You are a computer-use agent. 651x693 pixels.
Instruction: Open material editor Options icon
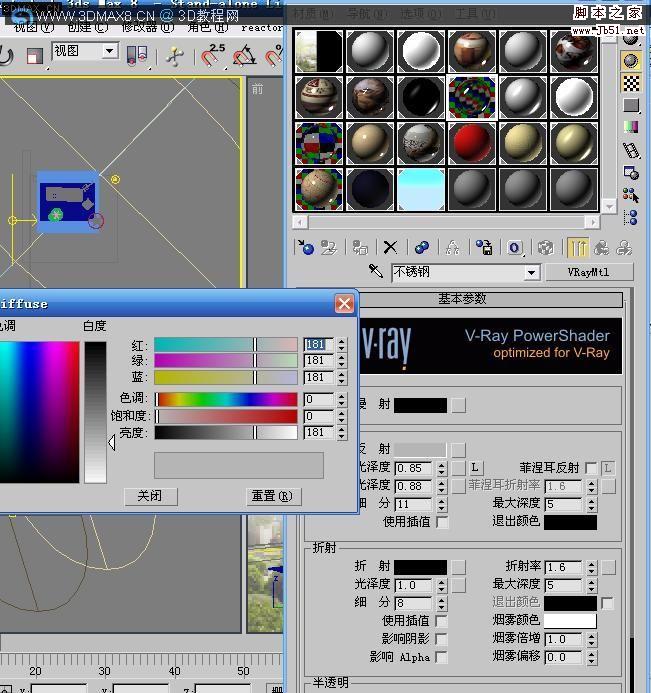click(631, 172)
